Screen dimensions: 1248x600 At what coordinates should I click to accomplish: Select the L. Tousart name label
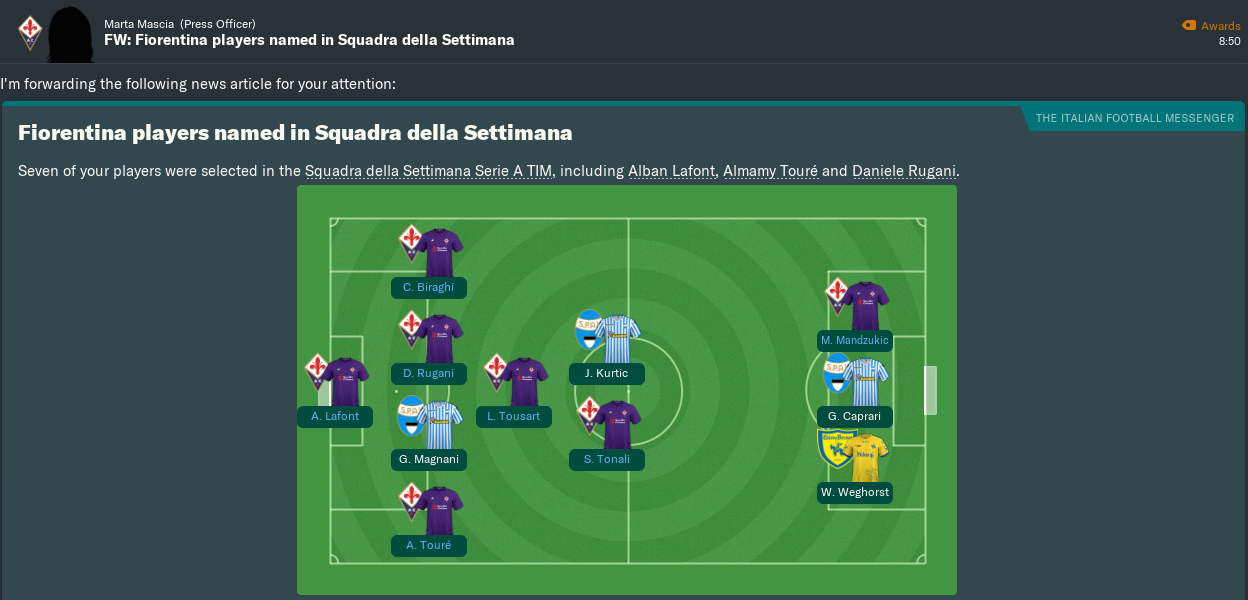(513, 416)
